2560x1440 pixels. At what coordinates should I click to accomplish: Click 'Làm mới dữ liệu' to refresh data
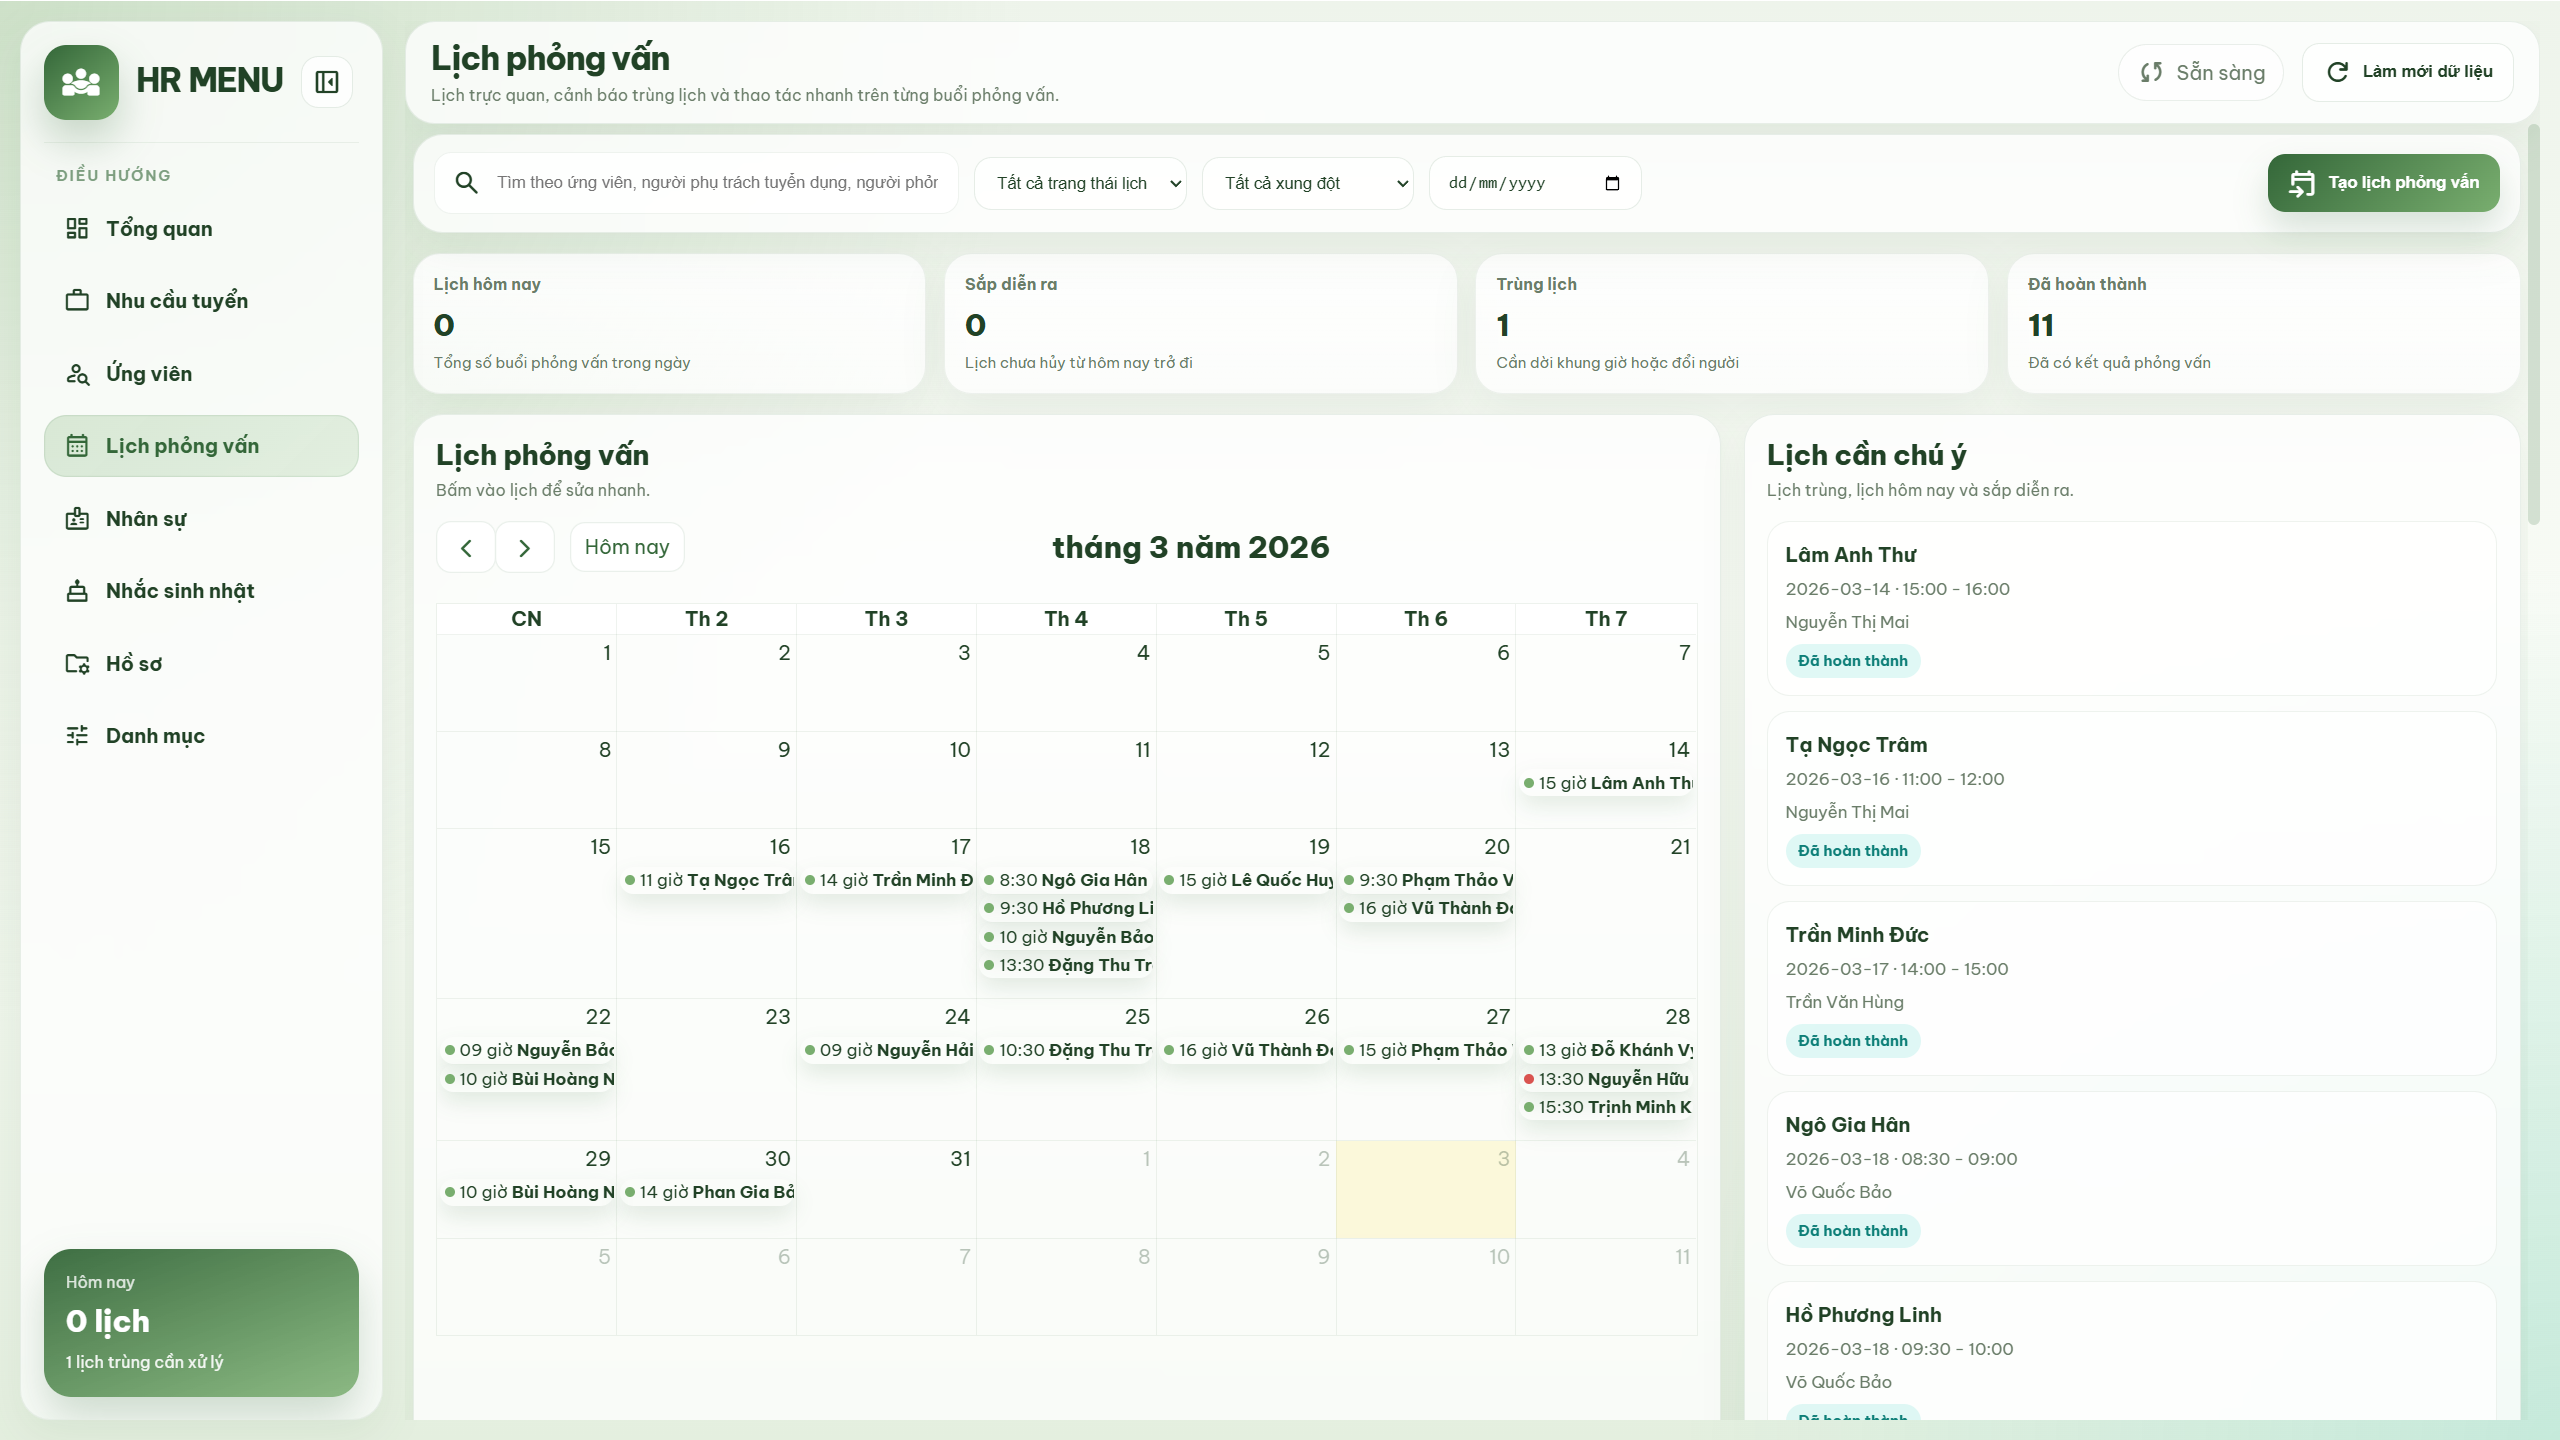(2408, 71)
